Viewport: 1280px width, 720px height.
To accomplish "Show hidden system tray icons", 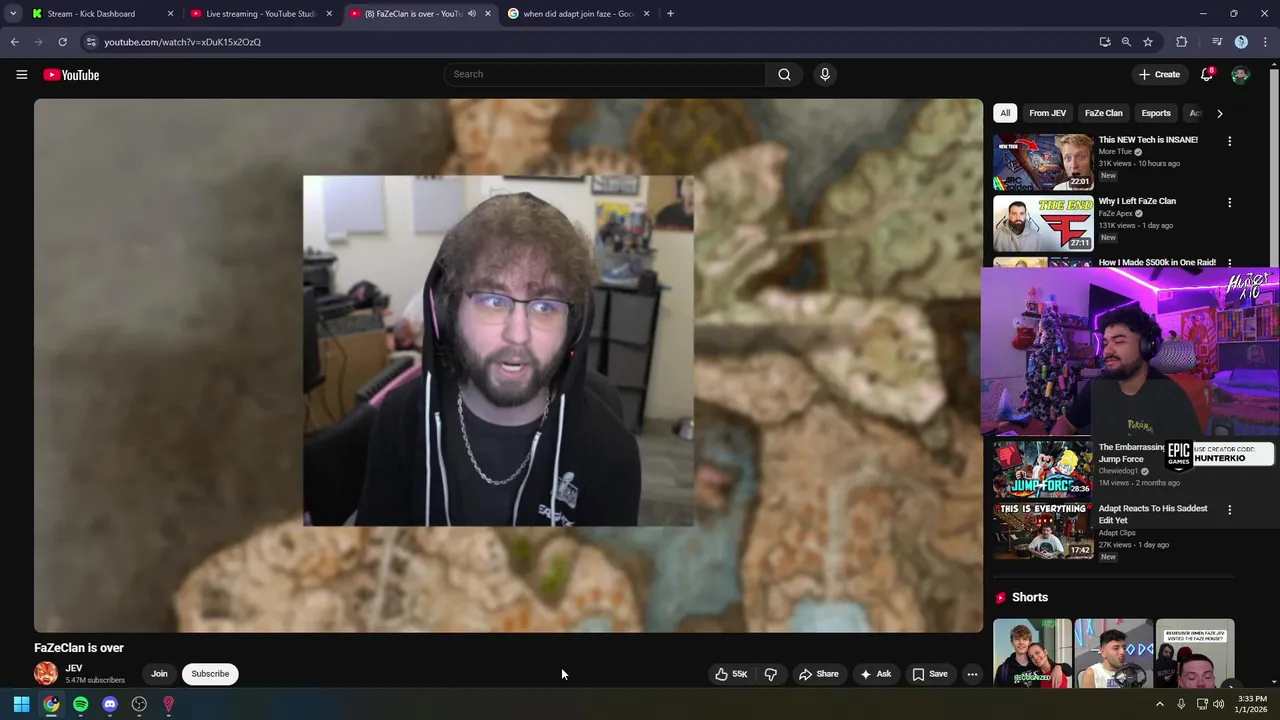I will tap(1159, 704).
